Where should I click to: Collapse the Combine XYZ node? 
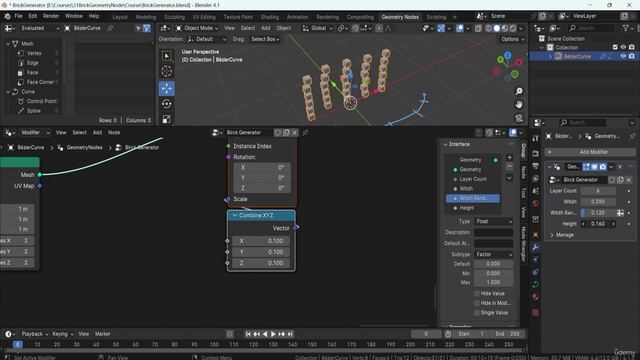pyautogui.click(x=235, y=216)
